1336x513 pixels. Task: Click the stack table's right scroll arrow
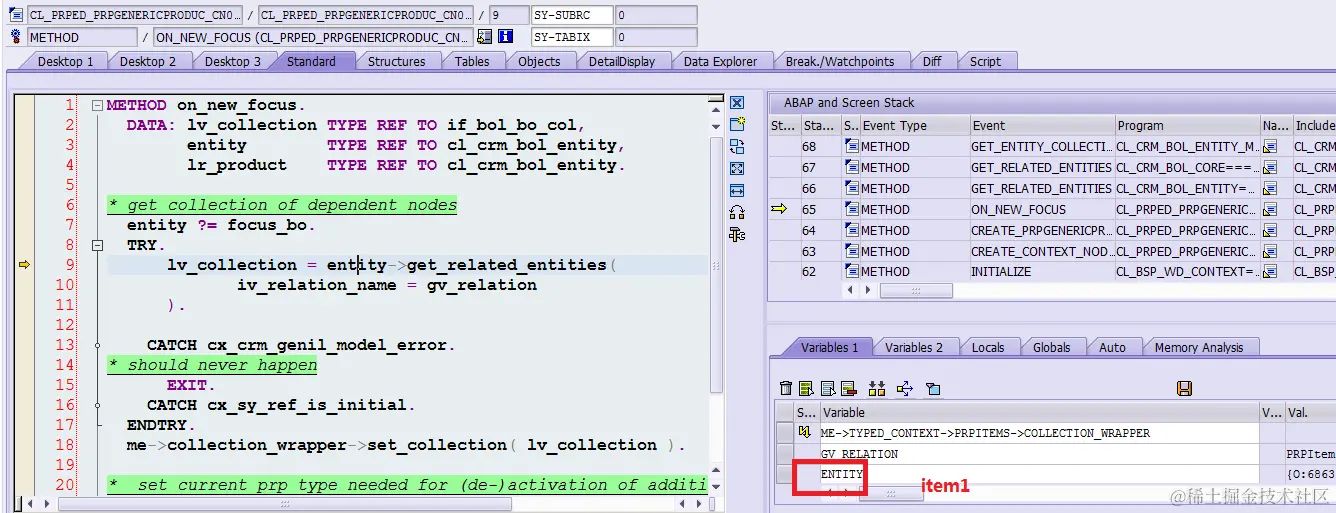coord(866,290)
